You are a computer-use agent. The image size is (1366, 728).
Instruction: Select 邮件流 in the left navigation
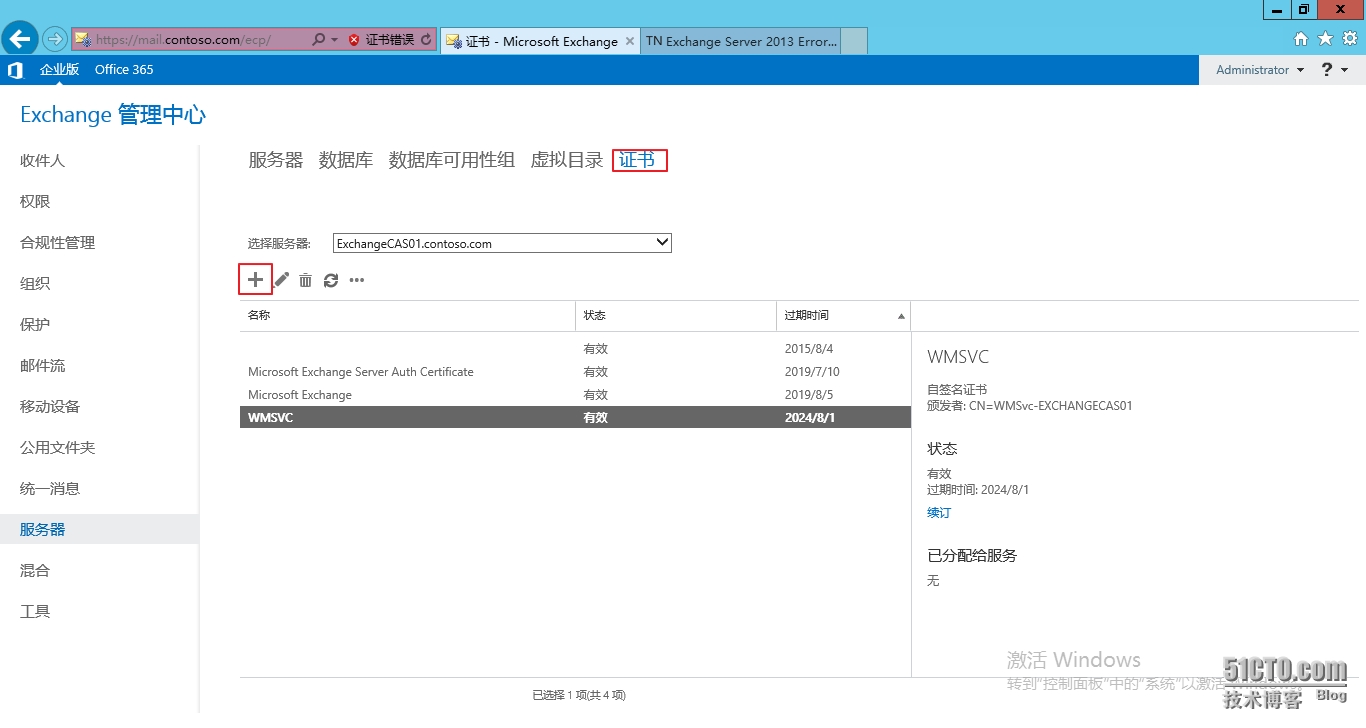click(41, 365)
